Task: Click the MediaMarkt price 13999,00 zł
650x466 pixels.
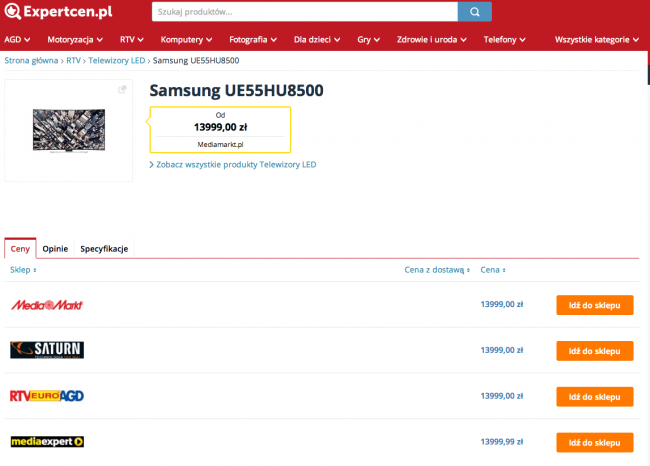Action: pos(502,304)
